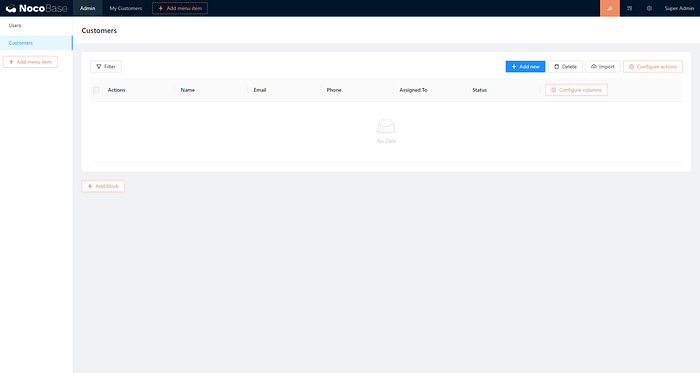The image size is (700, 373).
Task: Click the Customers page title
Action: [x=99, y=30]
